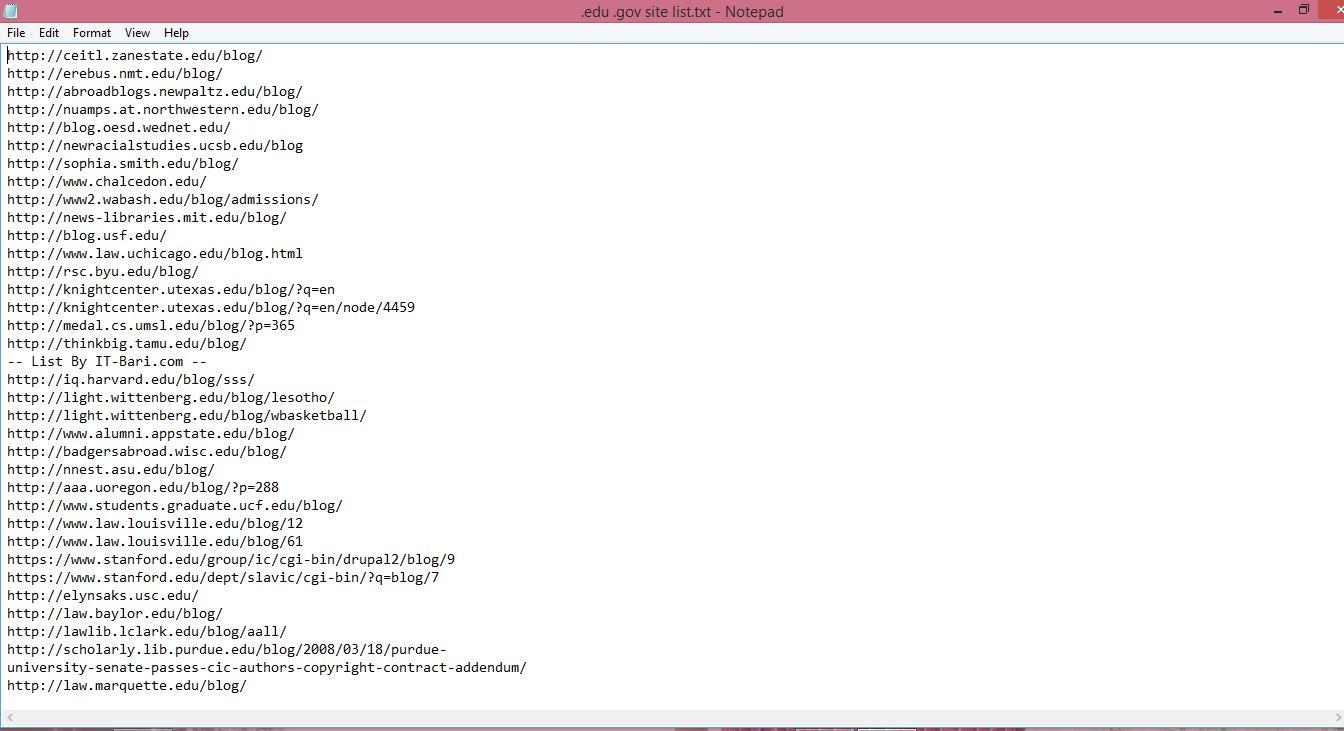
Task: Click the news-libraries.mit.edu URL line
Action: 147,218
